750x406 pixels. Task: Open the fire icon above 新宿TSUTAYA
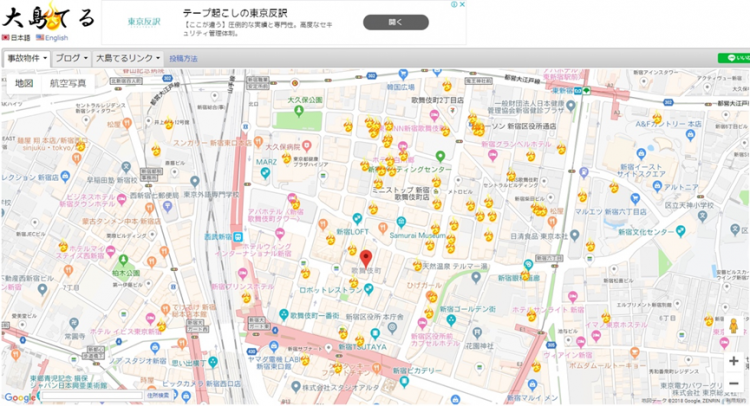[359, 340]
